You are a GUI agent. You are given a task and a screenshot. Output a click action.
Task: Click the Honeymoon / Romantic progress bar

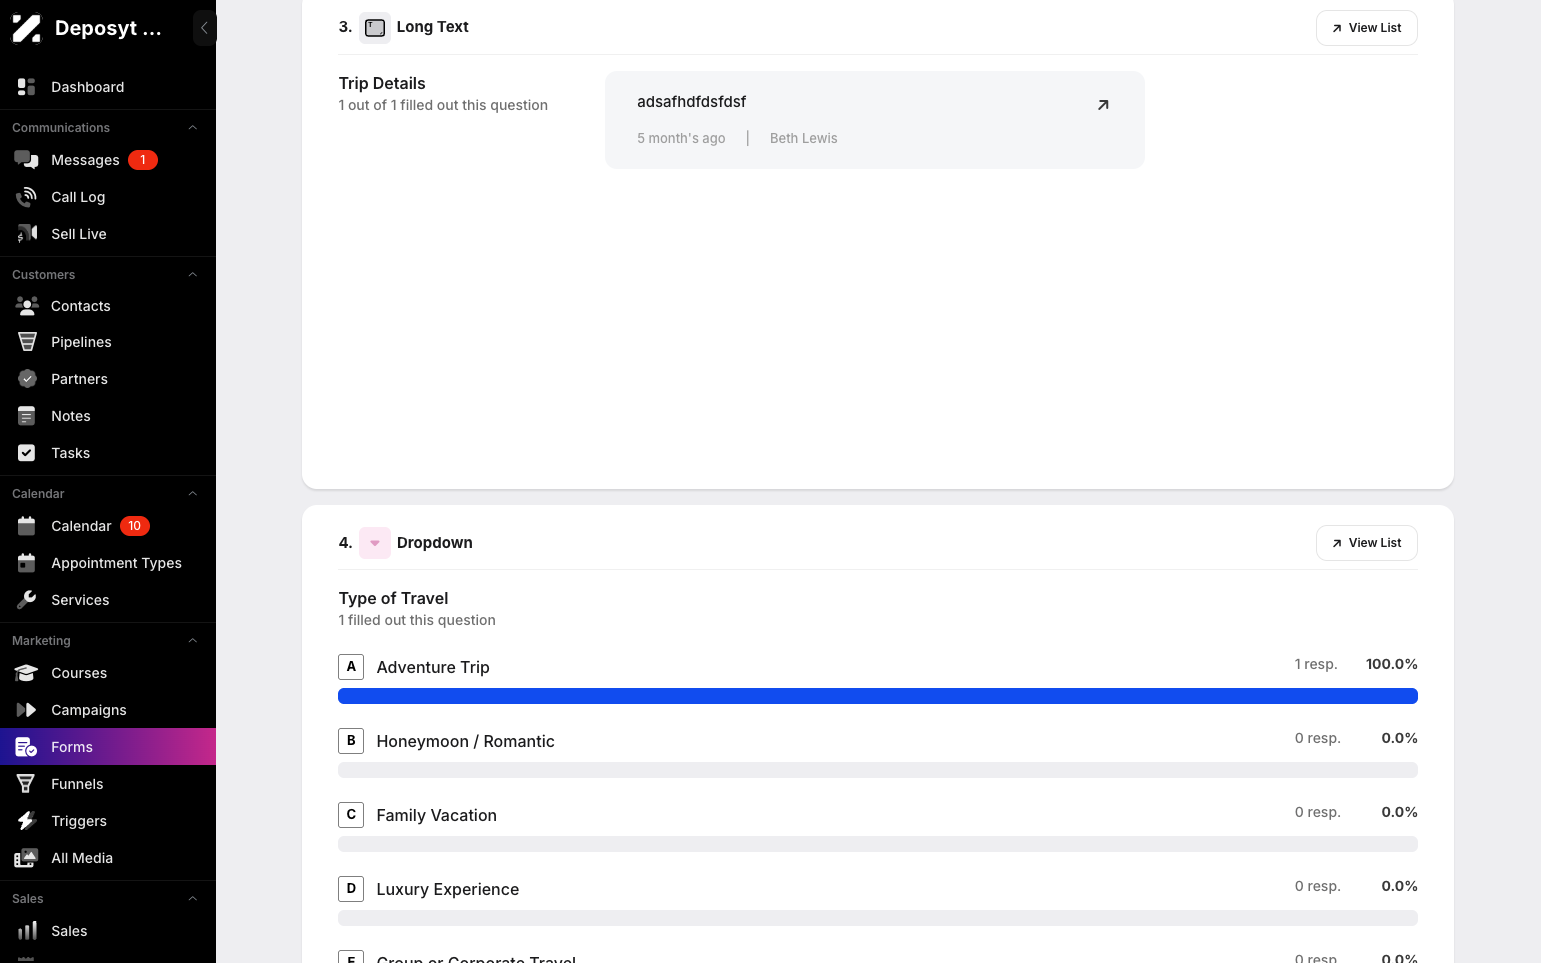click(878, 770)
